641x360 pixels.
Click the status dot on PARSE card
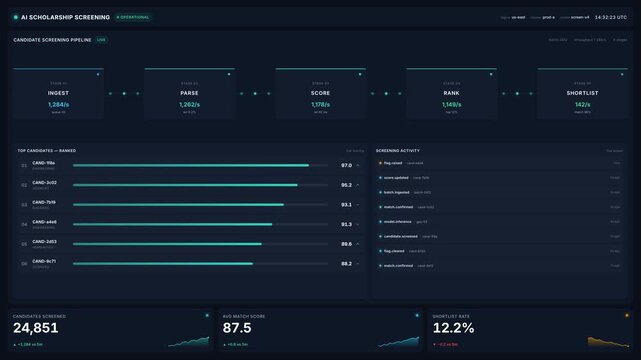pyautogui.click(x=229, y=74)
